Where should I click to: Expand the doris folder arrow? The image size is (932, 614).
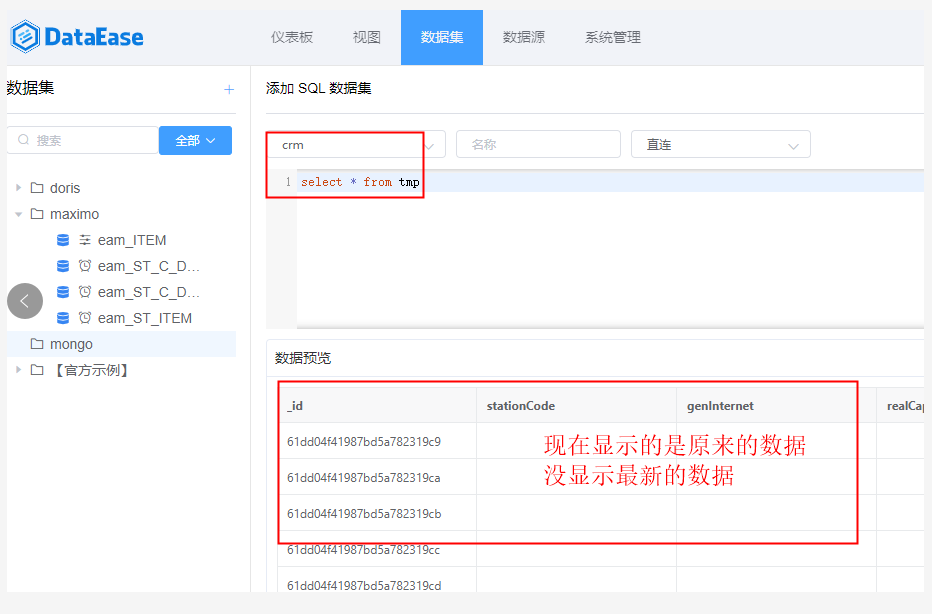tap(18, 188)
